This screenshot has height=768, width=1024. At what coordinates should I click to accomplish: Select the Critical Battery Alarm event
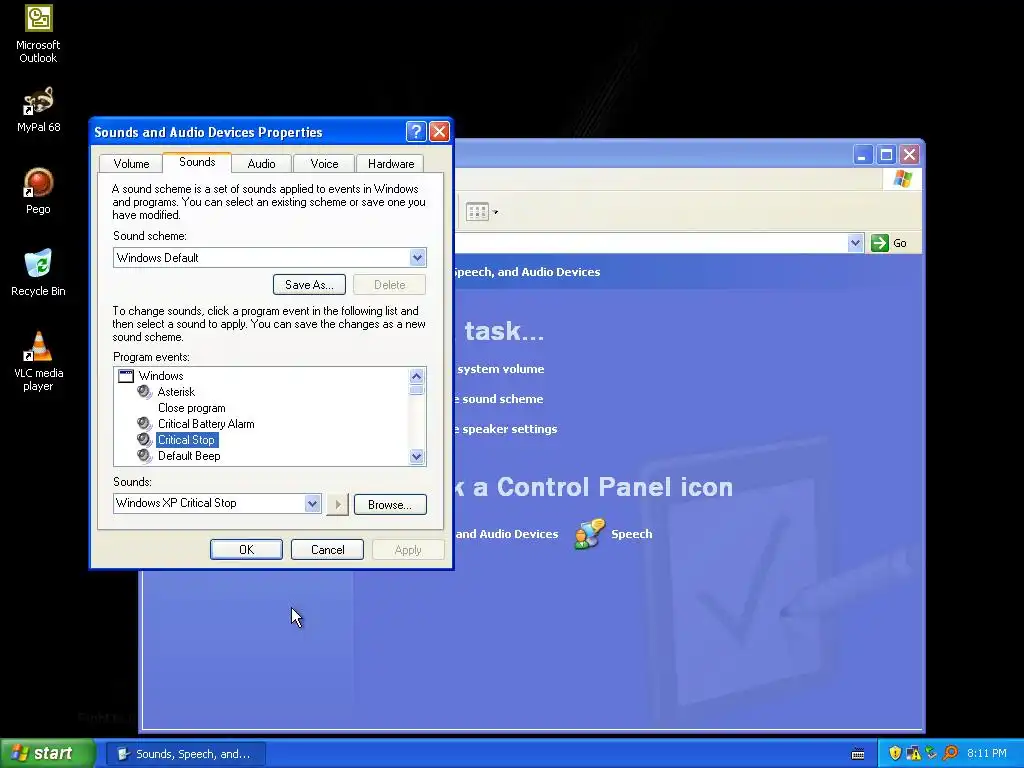[x=206, y=424]
